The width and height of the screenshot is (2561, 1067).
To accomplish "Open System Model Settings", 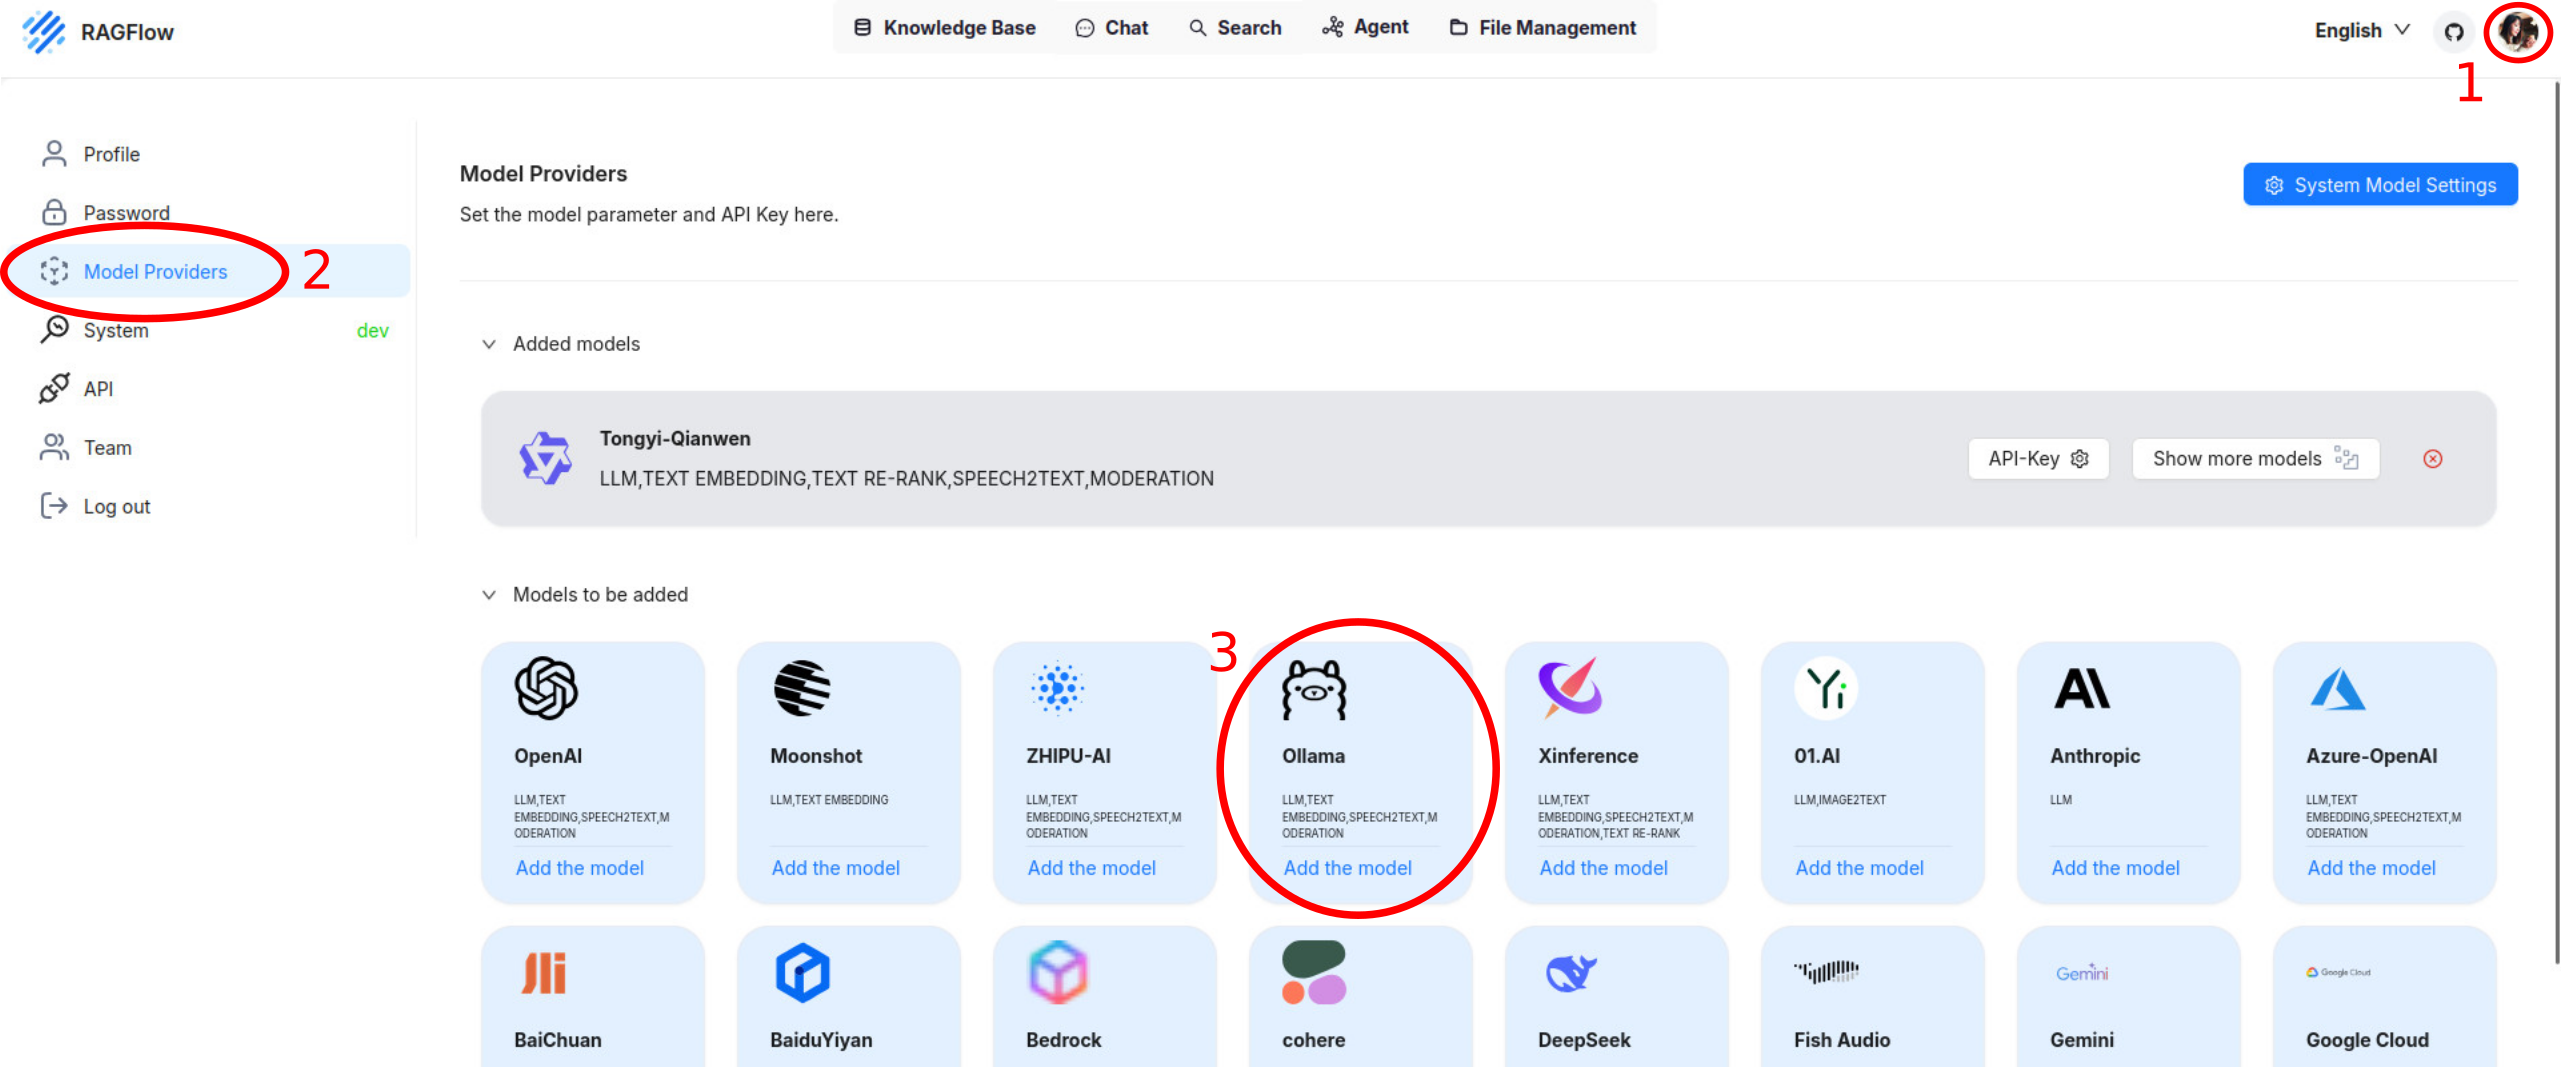I will click(x=2379, y=185).
